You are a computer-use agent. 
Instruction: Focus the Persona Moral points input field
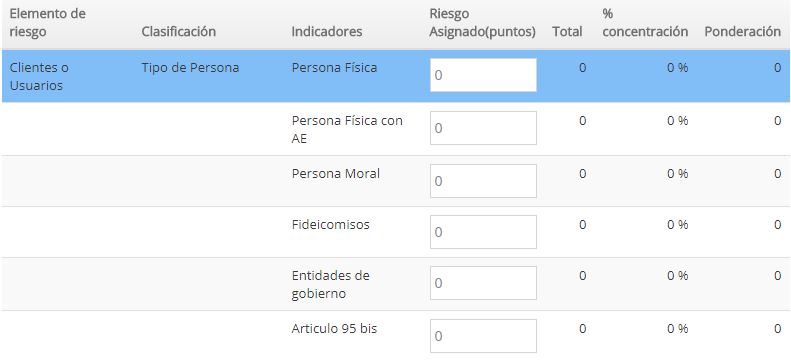tap(483, 181)
